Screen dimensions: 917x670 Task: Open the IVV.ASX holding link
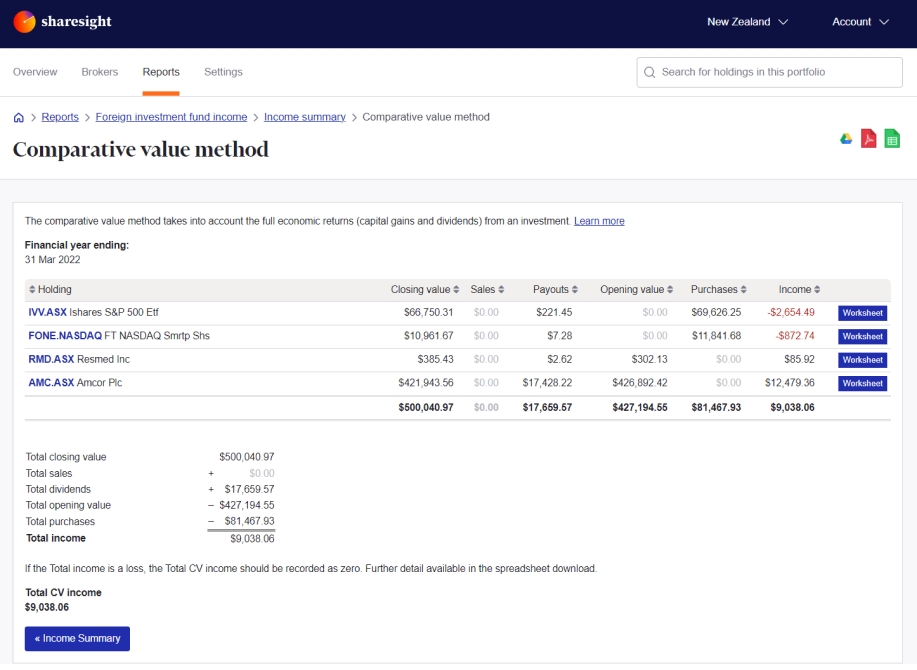point(47,313)
